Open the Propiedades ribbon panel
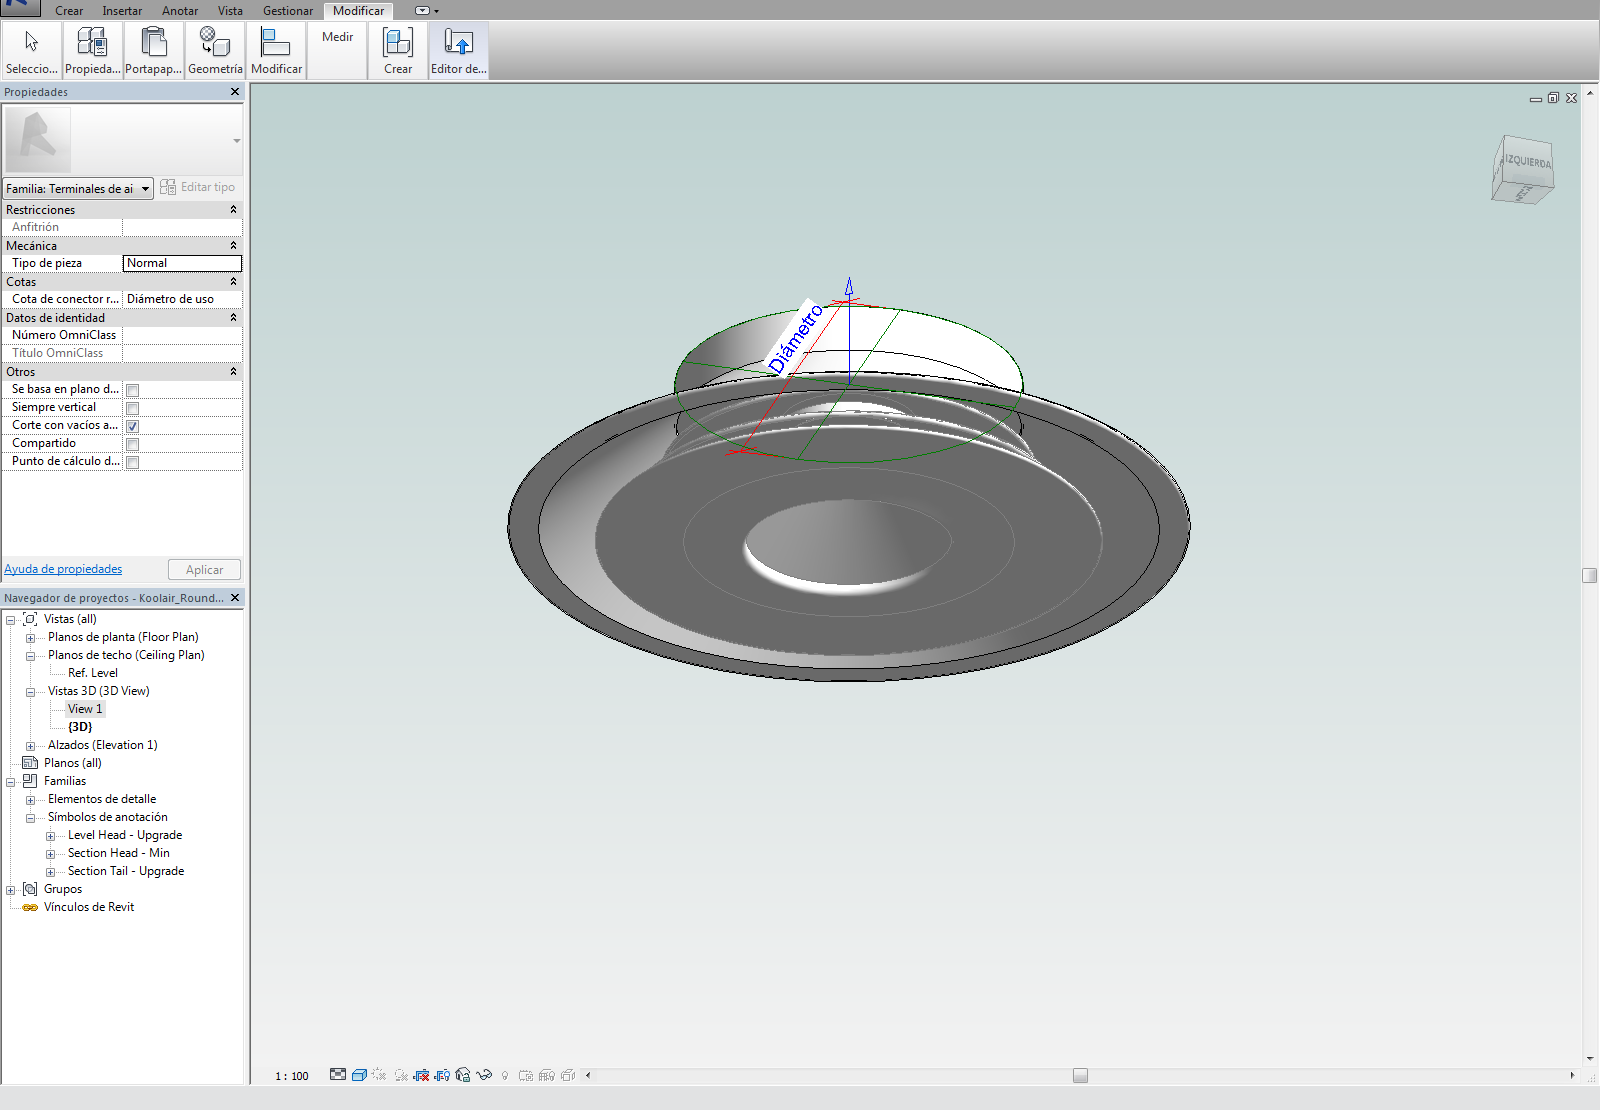 click(x=92, y=50)
